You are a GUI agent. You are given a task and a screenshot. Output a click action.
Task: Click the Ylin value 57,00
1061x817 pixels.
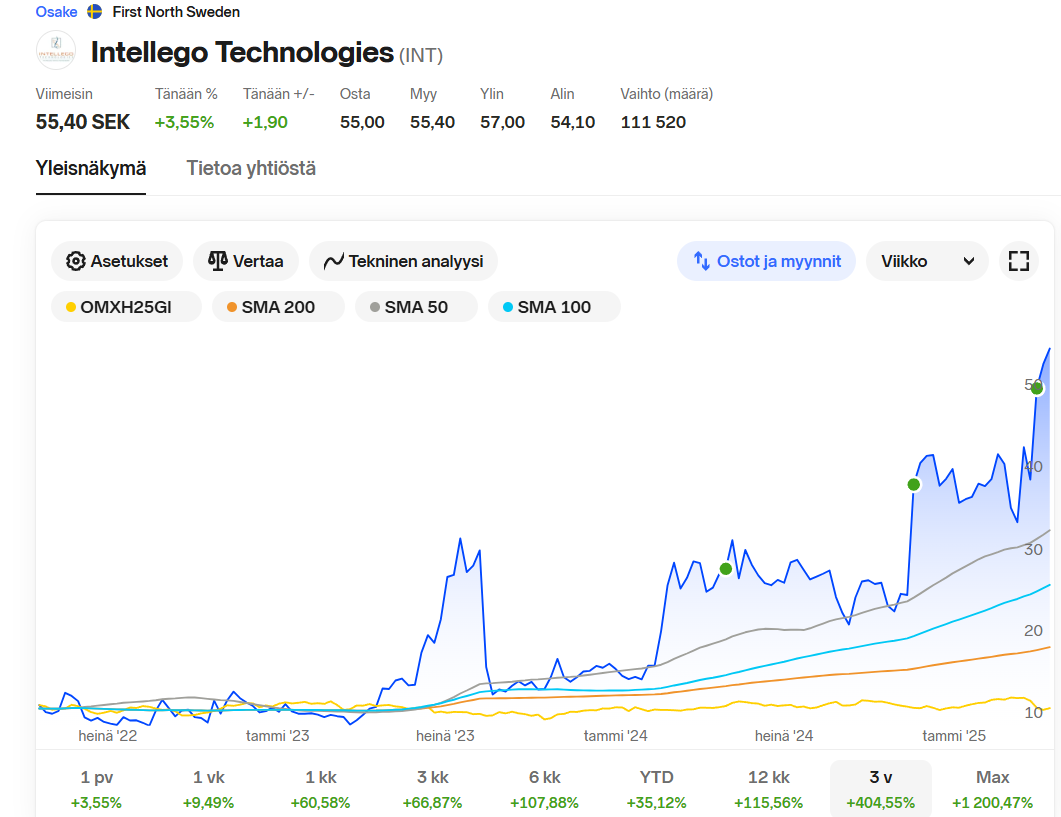[503, 123]
